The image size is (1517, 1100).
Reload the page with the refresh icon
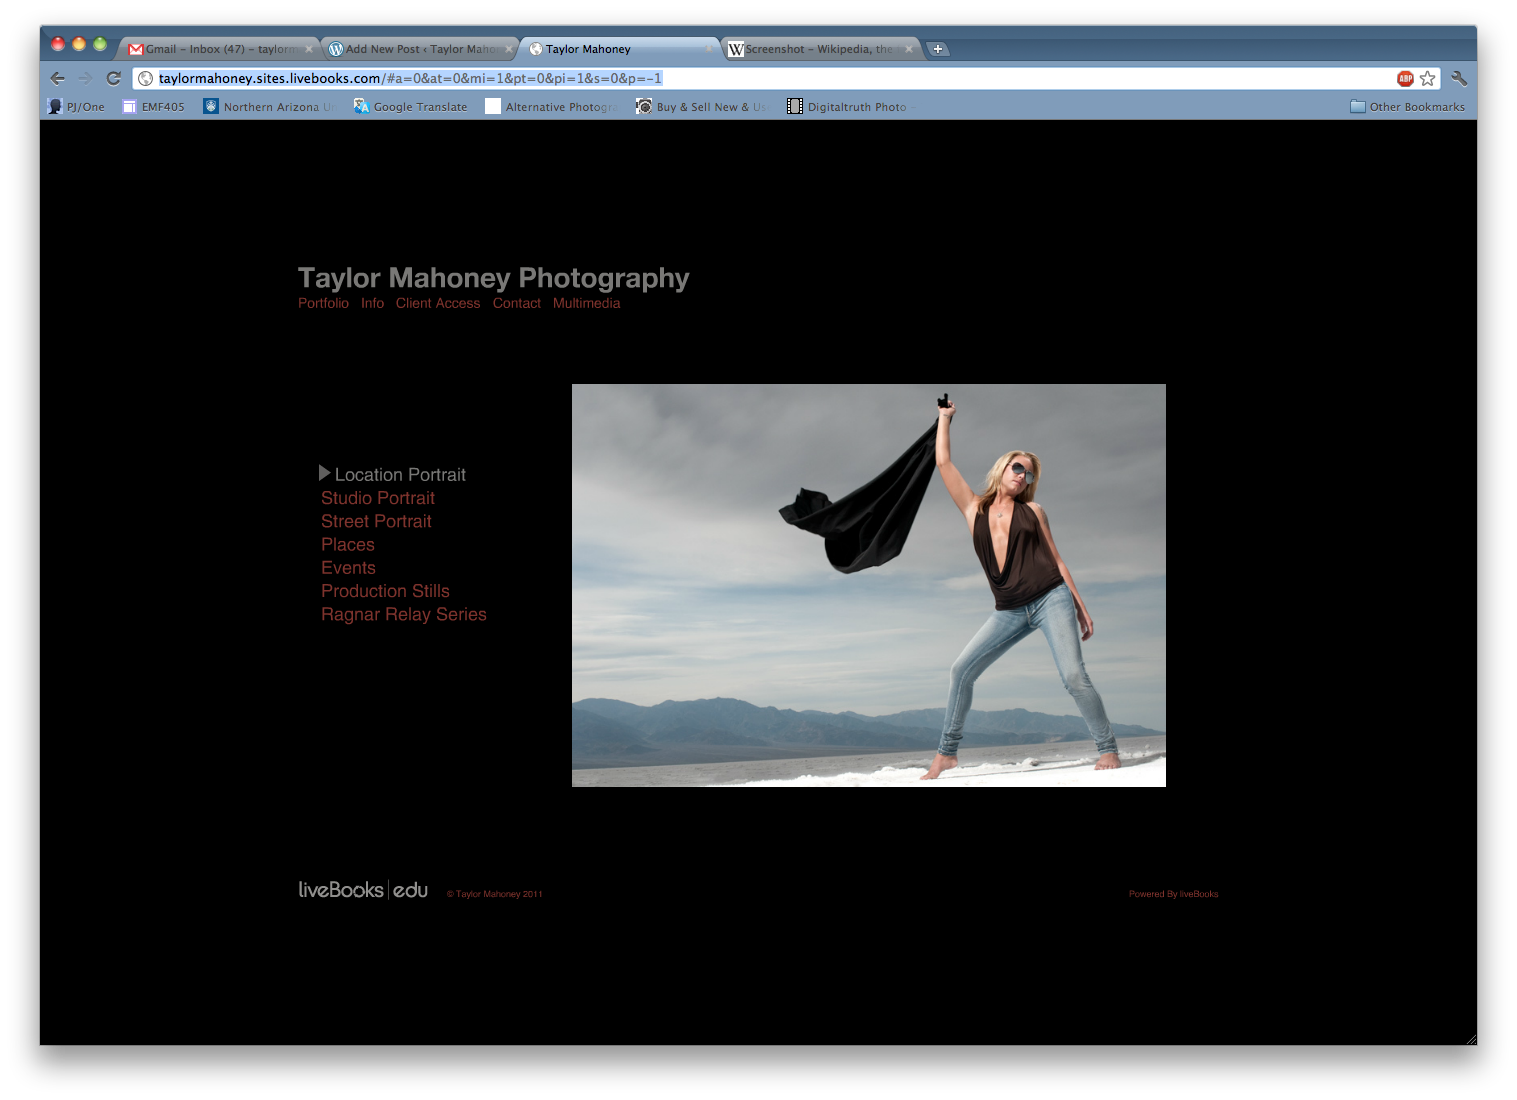[114, 79]
